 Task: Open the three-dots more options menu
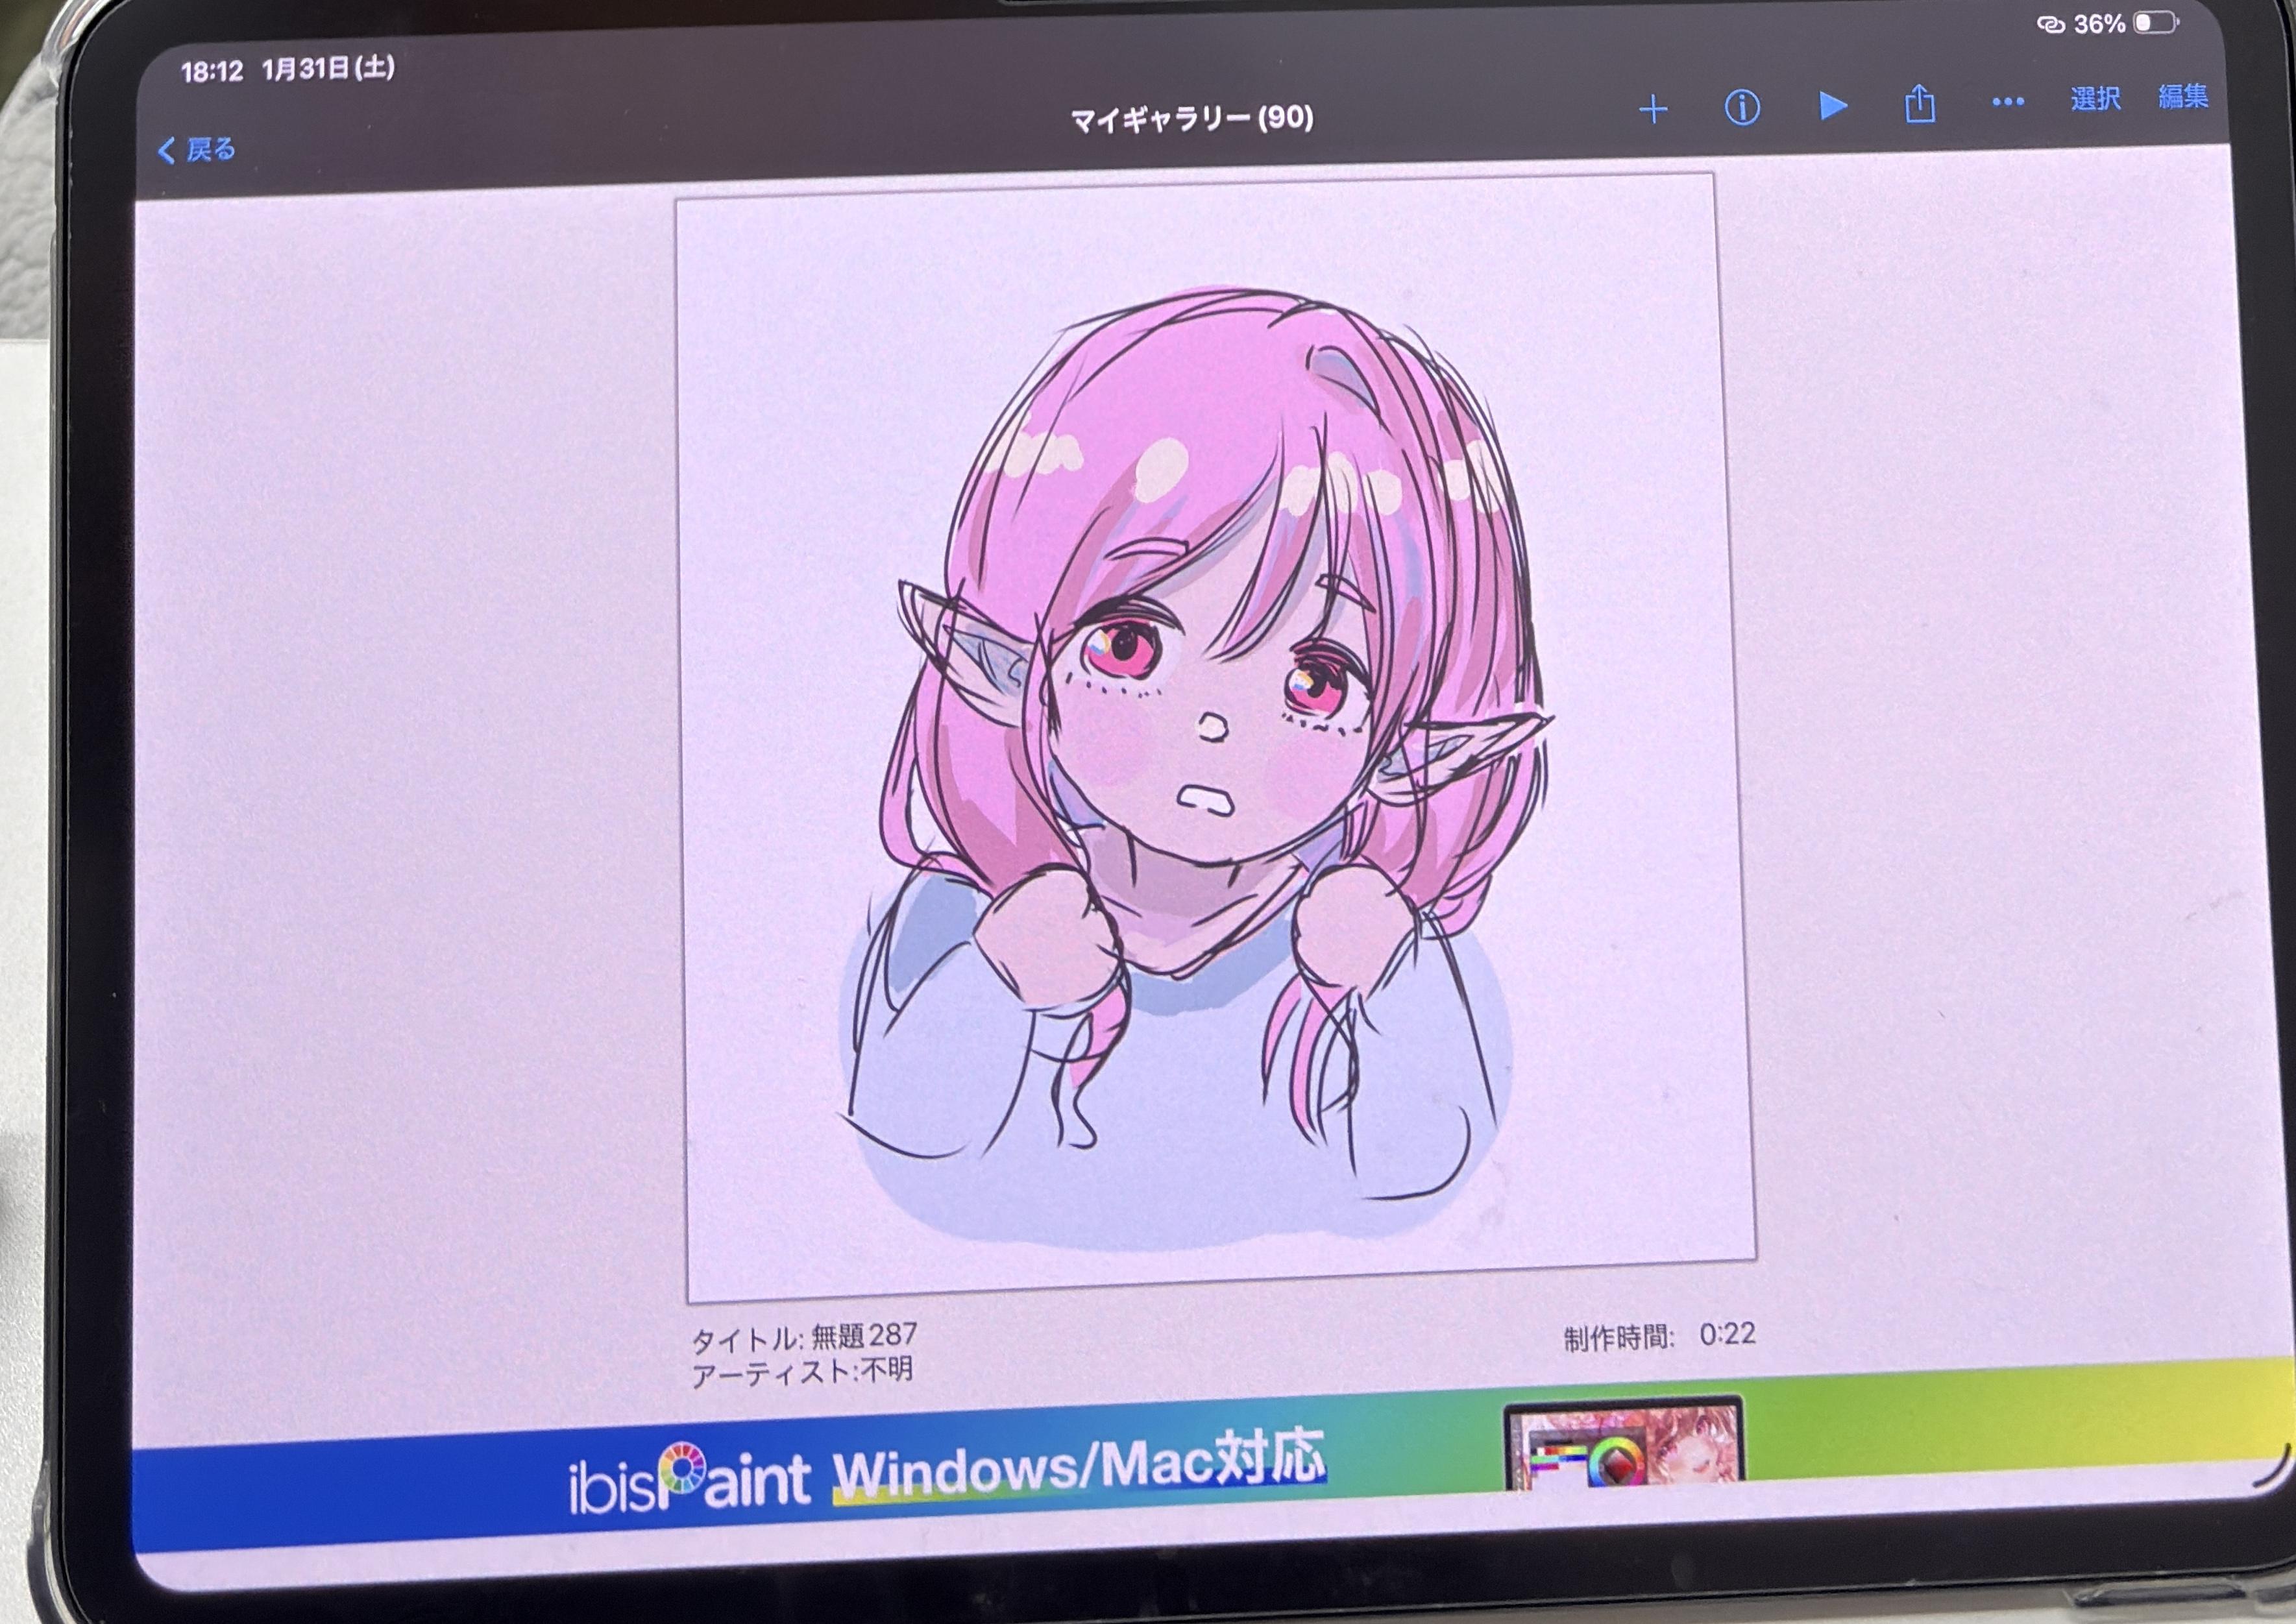(x=2007, y=102)
